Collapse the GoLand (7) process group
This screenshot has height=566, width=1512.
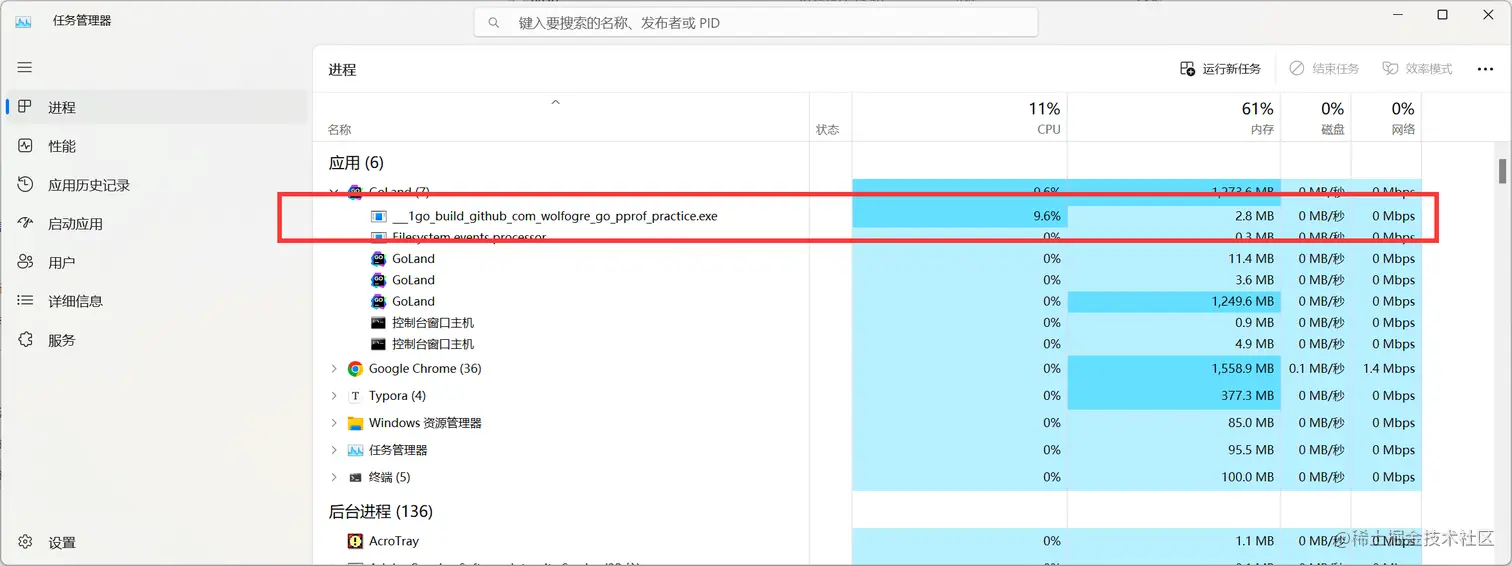[334, 191]
